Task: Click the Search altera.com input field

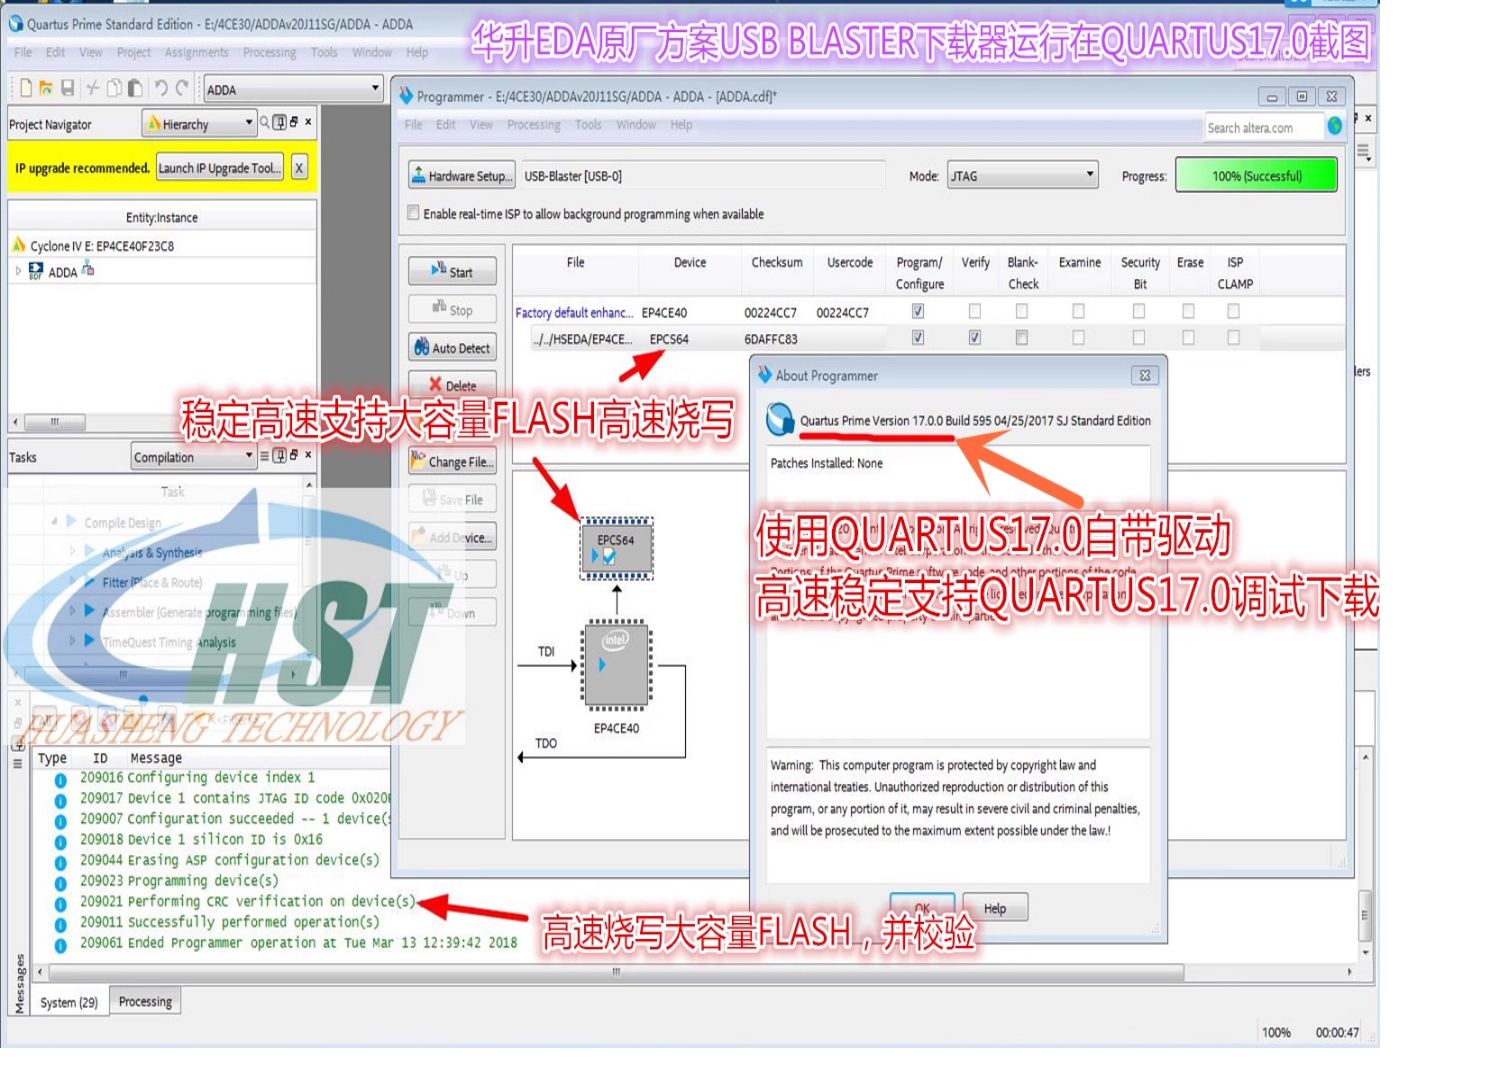Action: (x=1263, y=127)
